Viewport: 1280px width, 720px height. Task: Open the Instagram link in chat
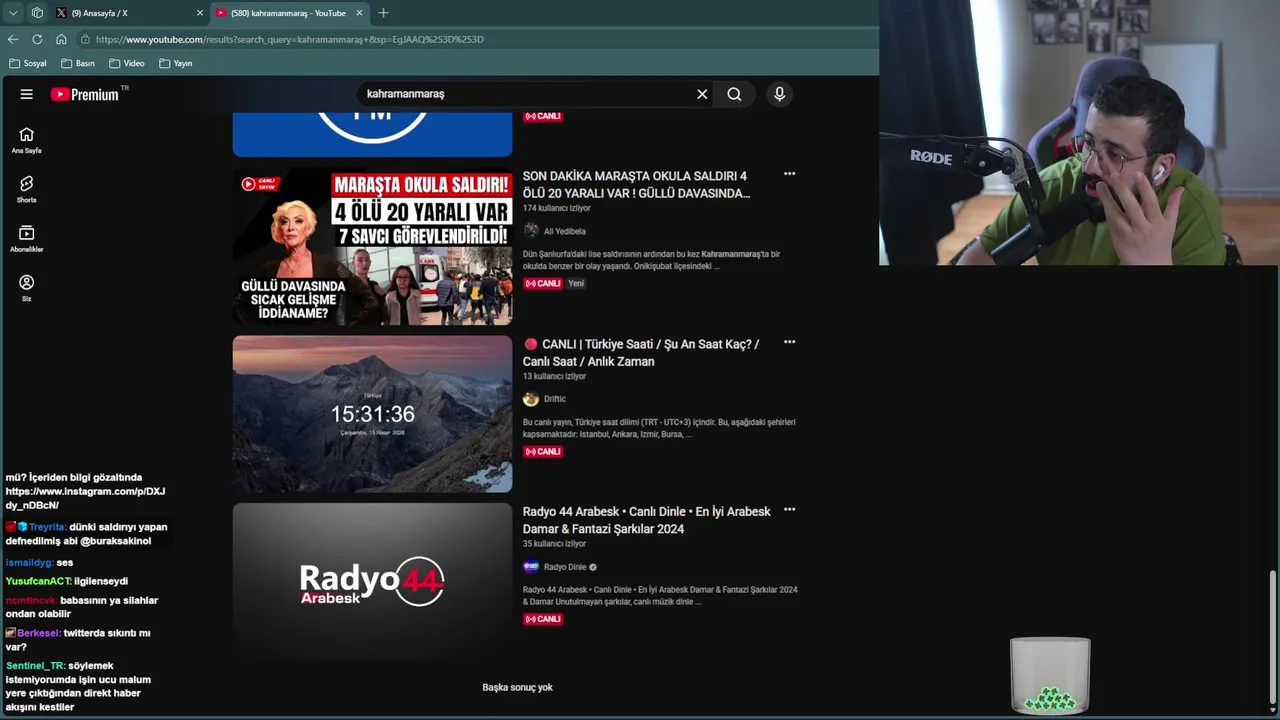click(85, 498)
